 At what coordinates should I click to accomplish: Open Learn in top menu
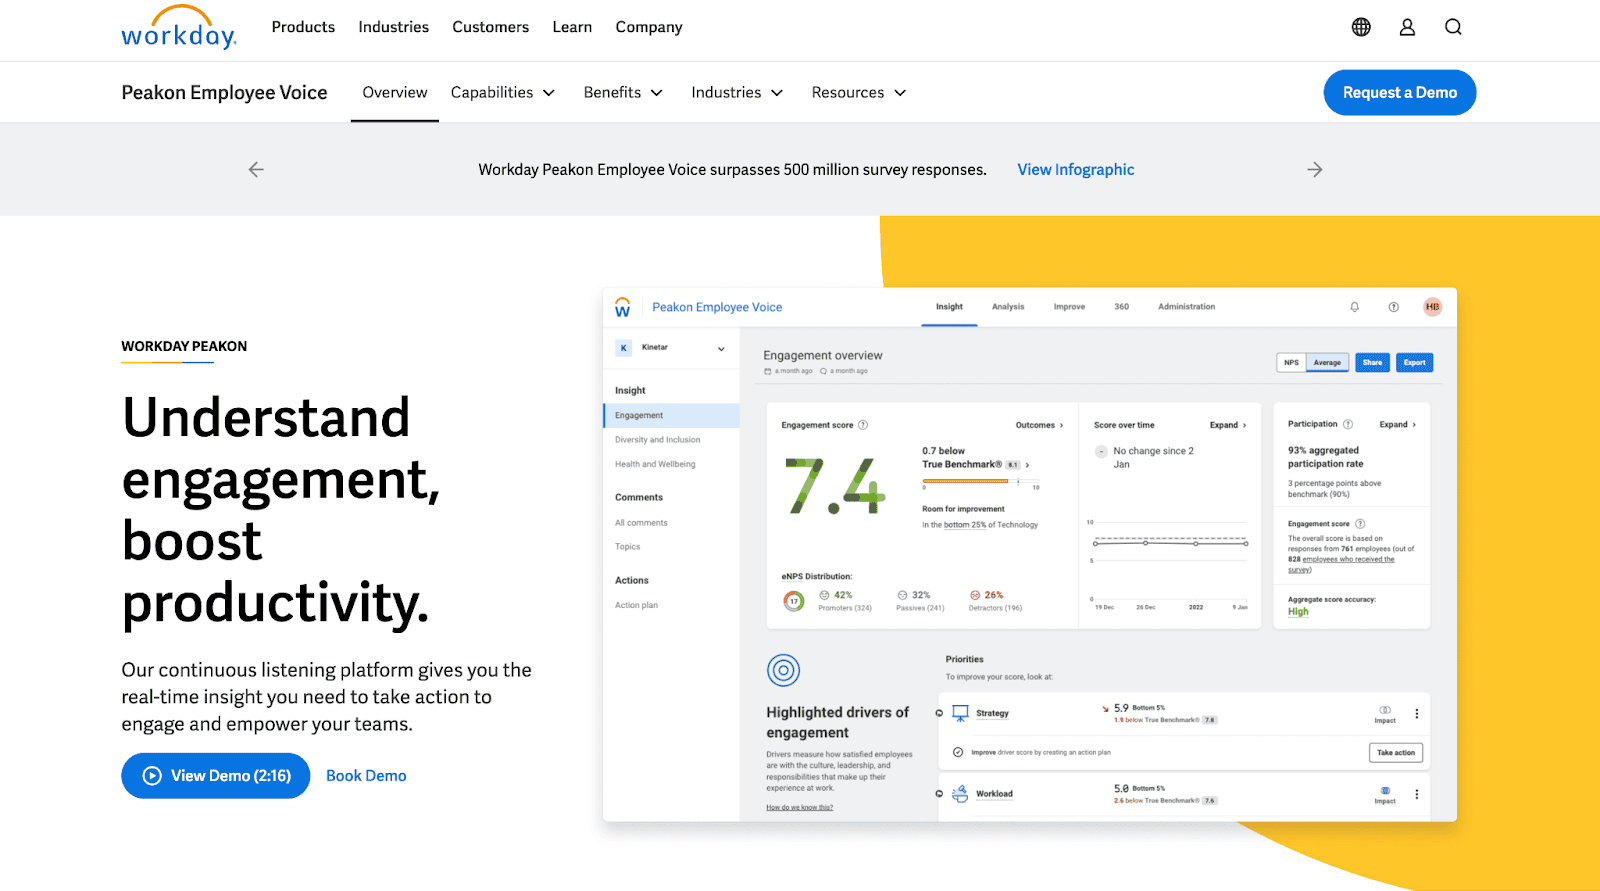572,27
